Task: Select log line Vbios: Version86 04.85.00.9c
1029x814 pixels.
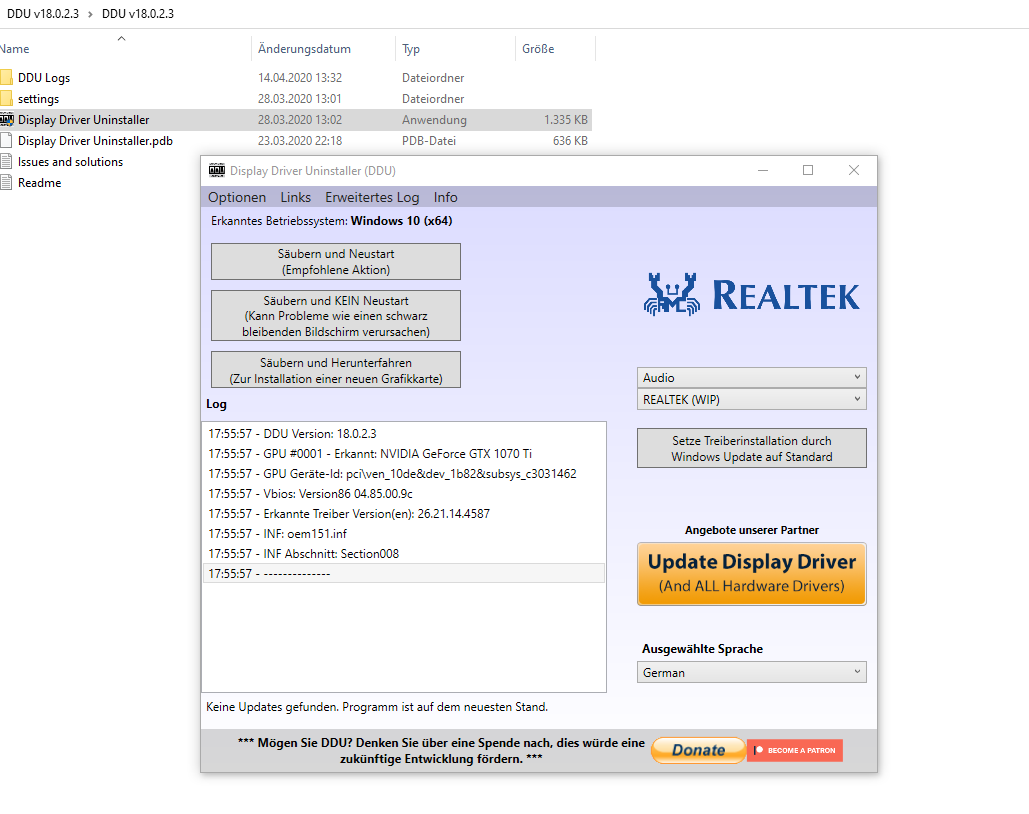Action: (x=404, y=494)
